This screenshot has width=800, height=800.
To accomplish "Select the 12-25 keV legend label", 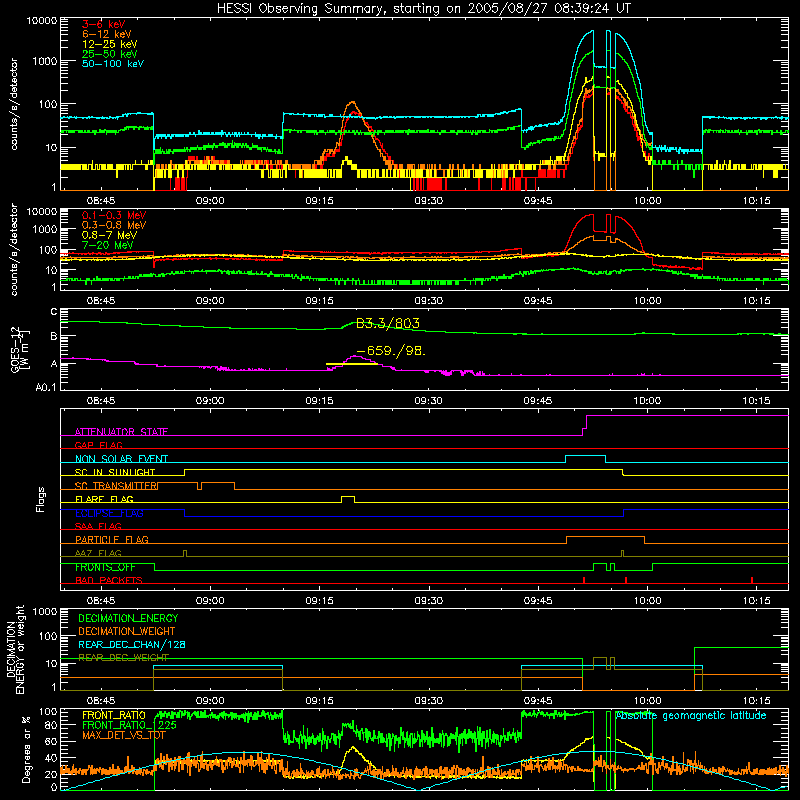I will (110, 44).
